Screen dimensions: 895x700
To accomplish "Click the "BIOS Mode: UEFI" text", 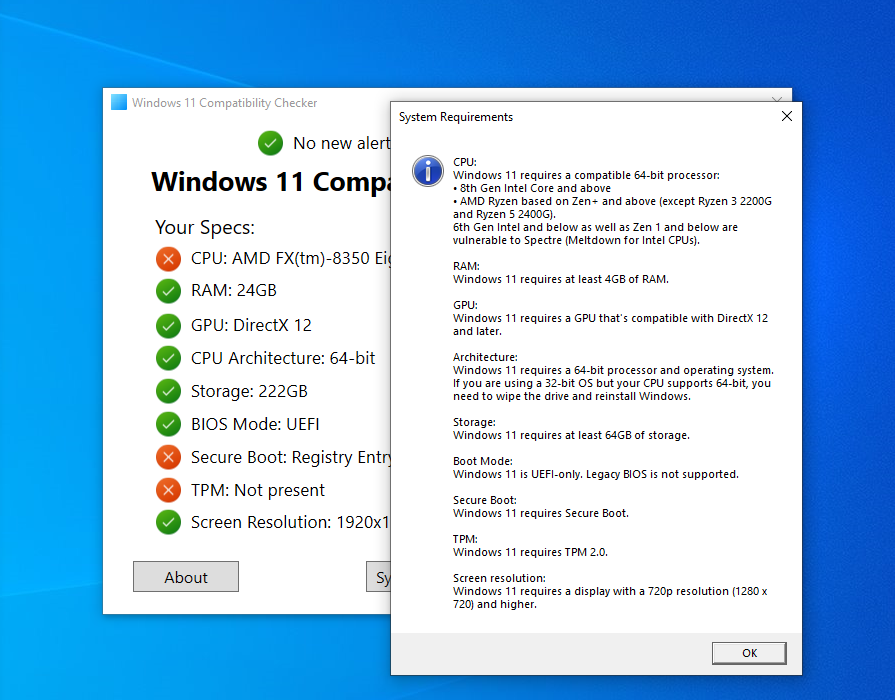I will pyautogui.click(x=255, y=424).
